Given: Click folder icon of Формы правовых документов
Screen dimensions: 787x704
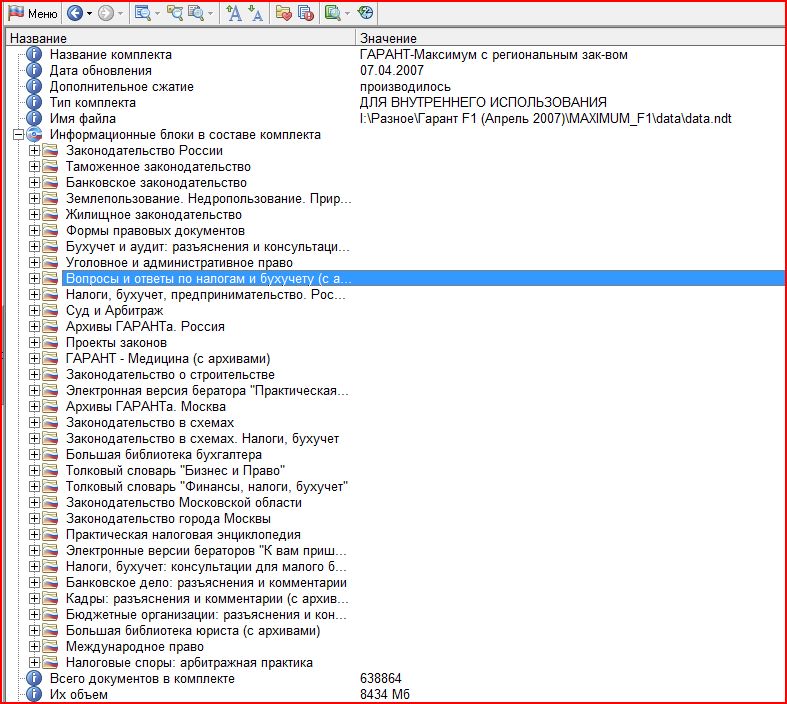Looking at the screenshot, I should [x=50, y=231].
